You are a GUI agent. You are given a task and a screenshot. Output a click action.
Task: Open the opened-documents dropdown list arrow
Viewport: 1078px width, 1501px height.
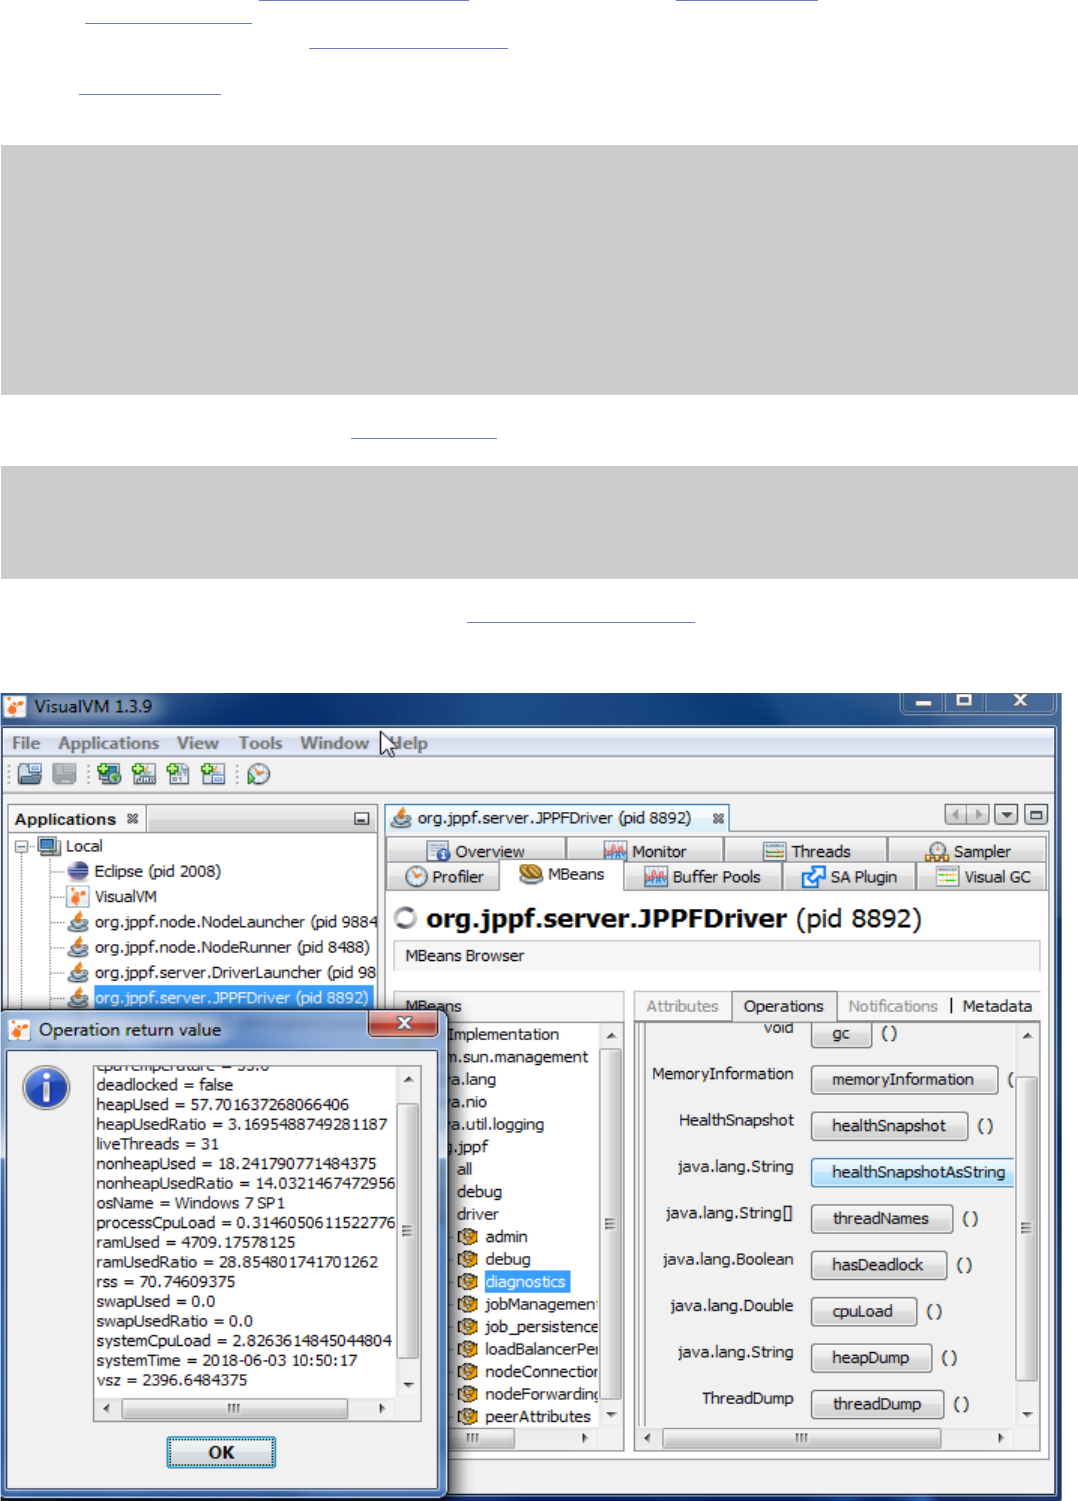[1007, 814]
